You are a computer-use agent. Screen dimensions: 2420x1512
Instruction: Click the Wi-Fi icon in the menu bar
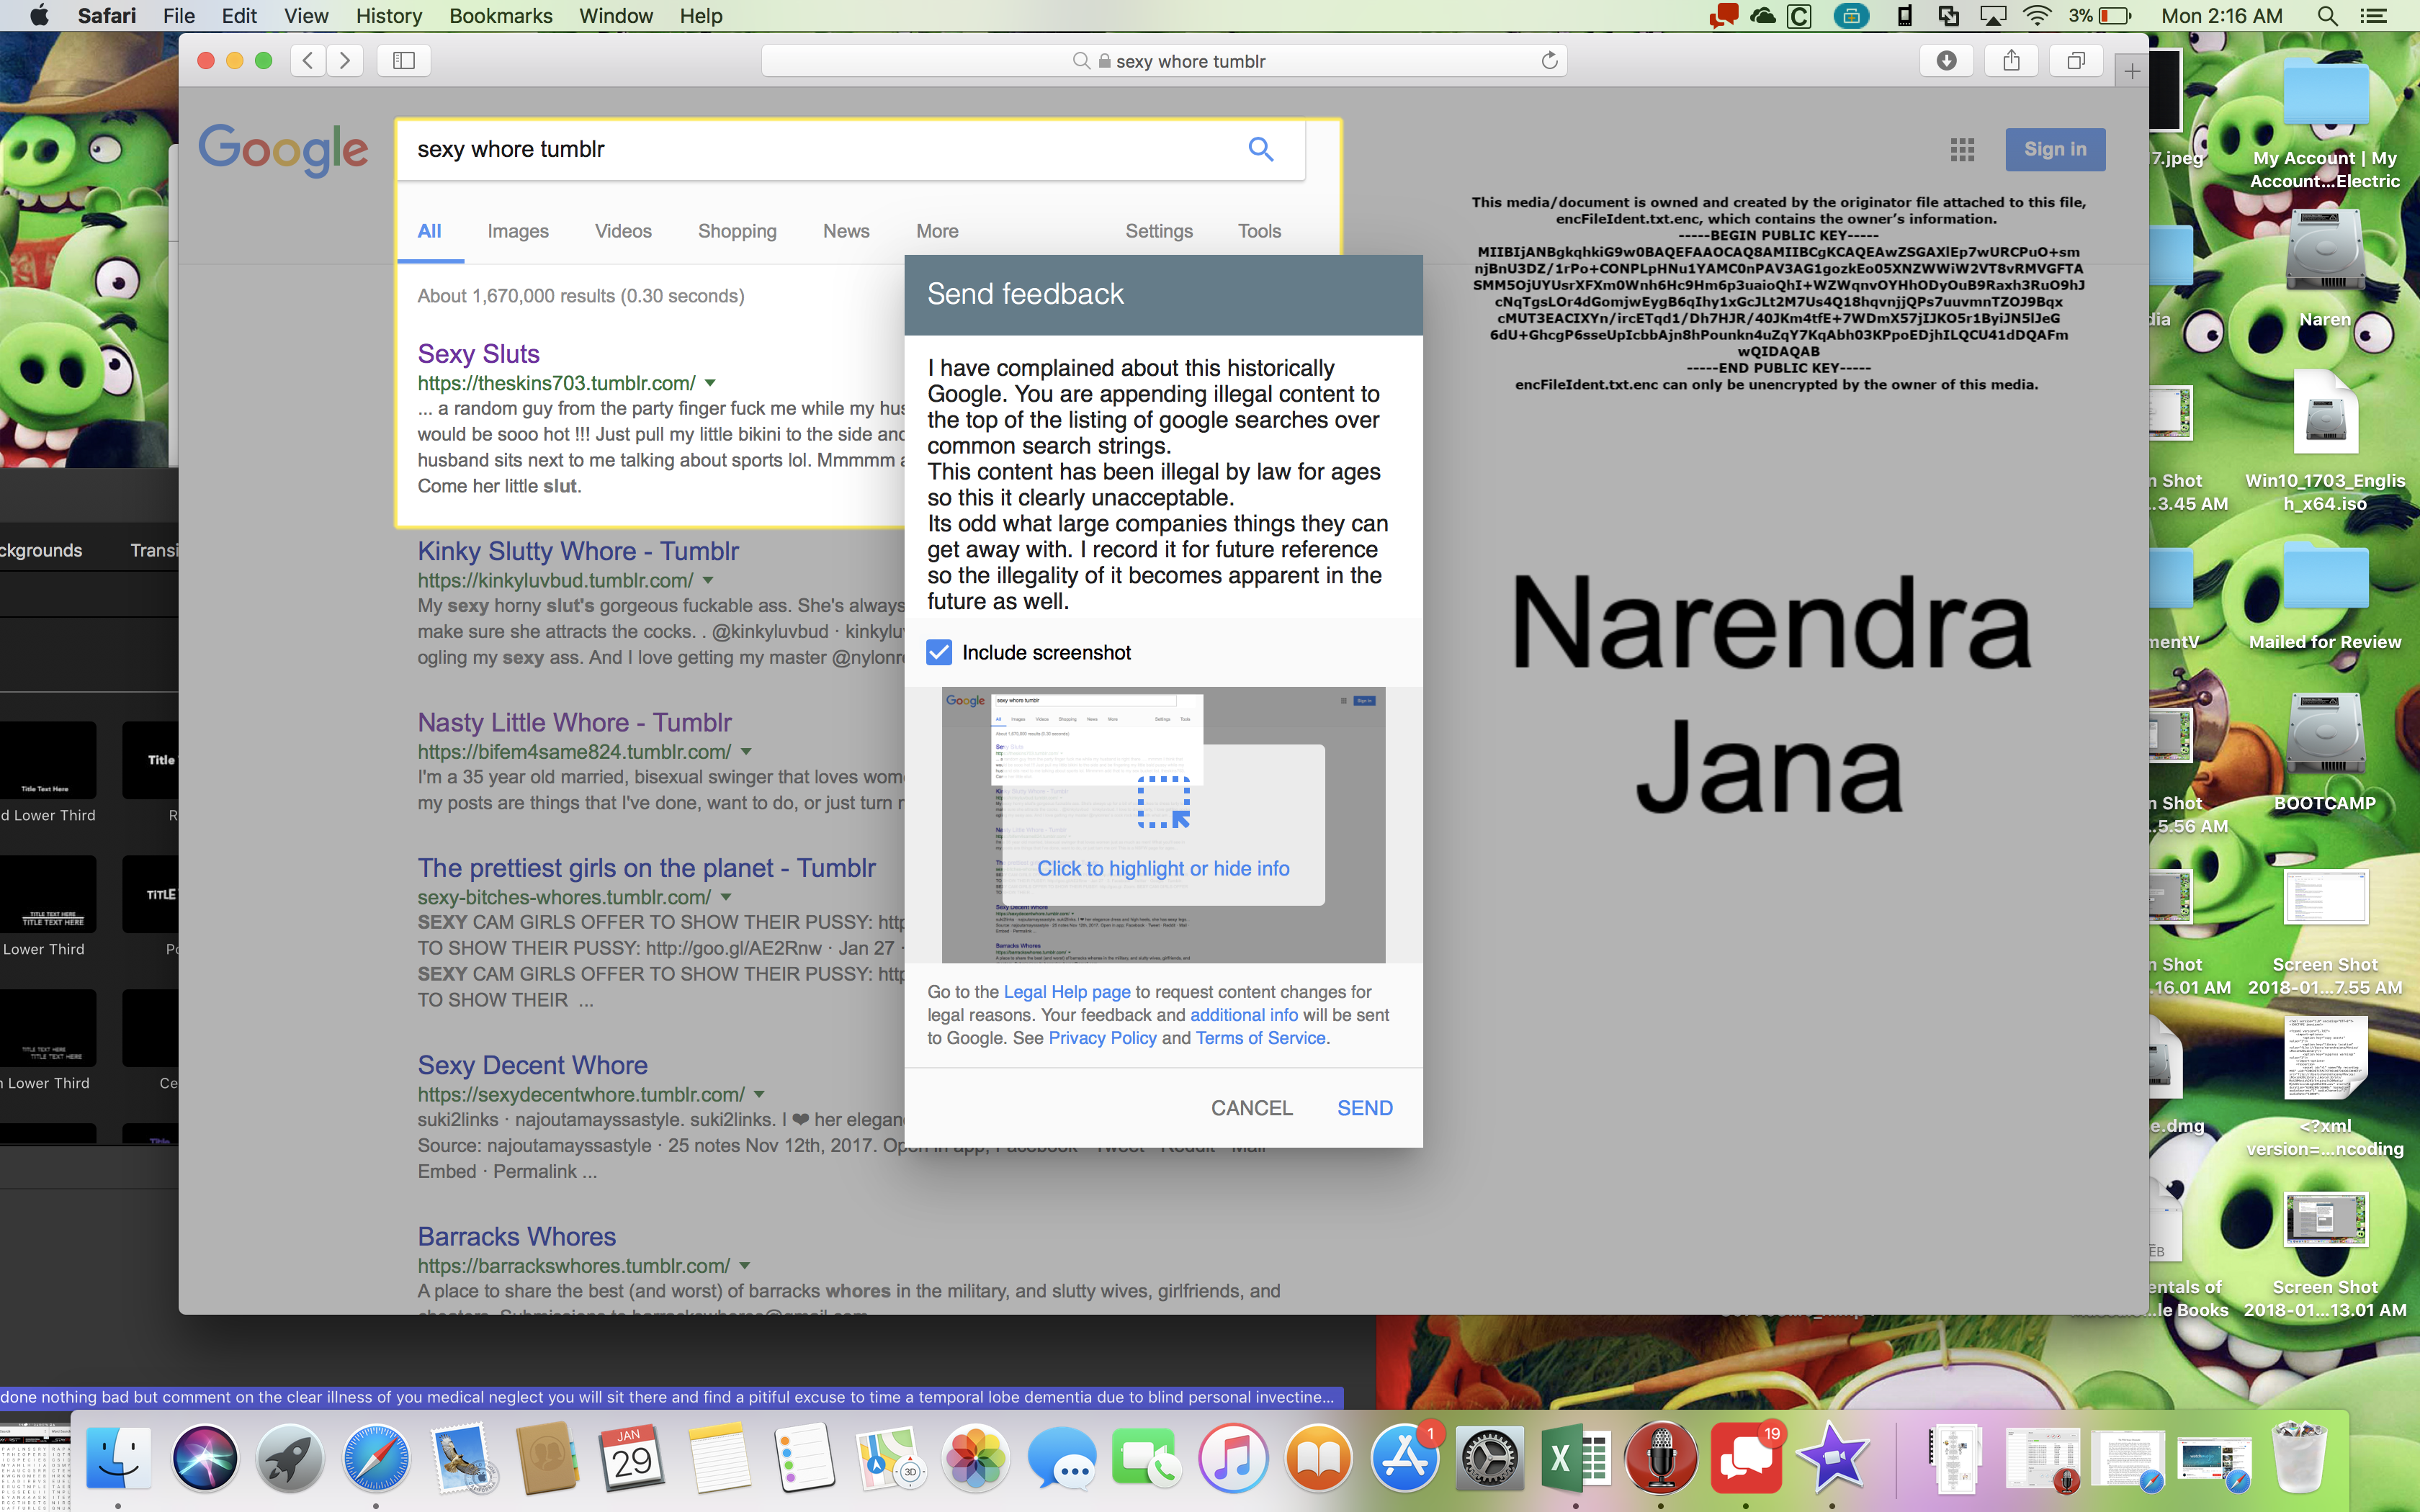click(x=2037, y=16)
